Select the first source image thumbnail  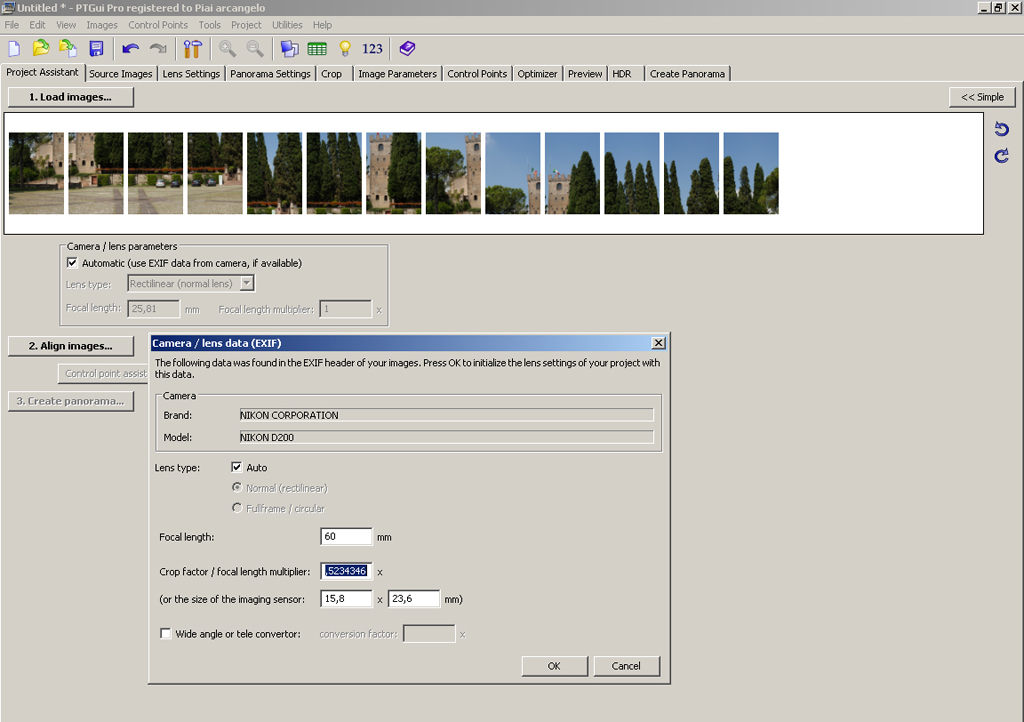click(x=37, y=173)
